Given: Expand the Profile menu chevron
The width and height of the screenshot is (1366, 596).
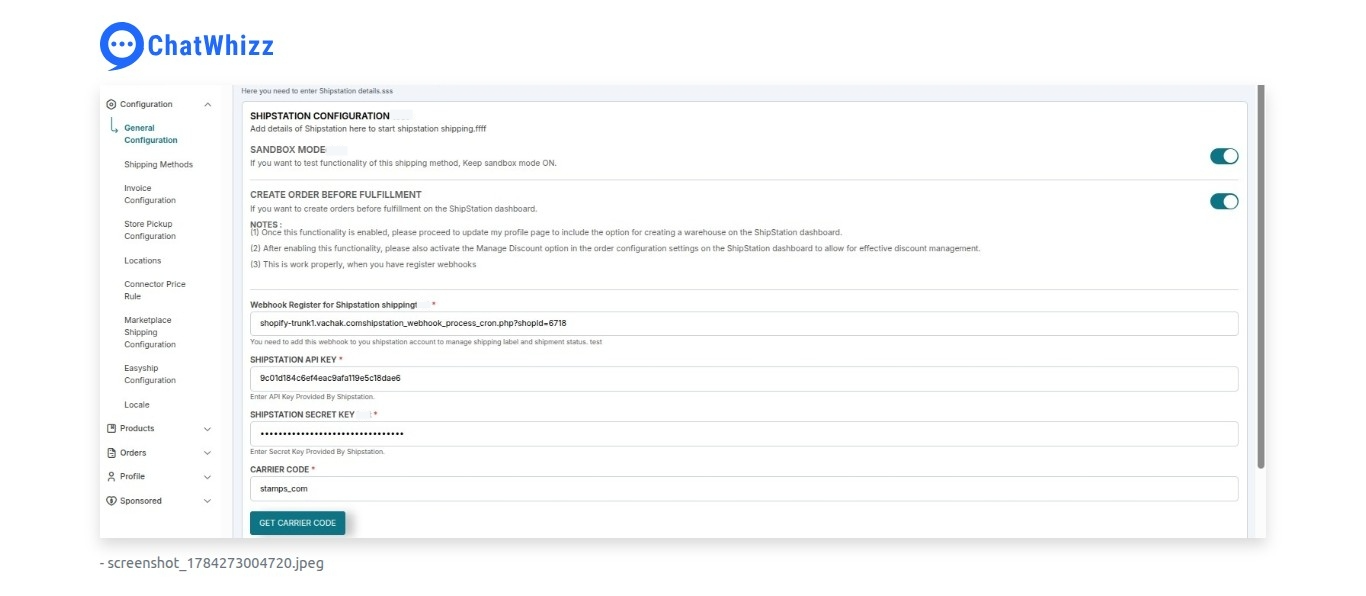Looking at the screenshot, I should pyautogui.click(x=207, y=477).
